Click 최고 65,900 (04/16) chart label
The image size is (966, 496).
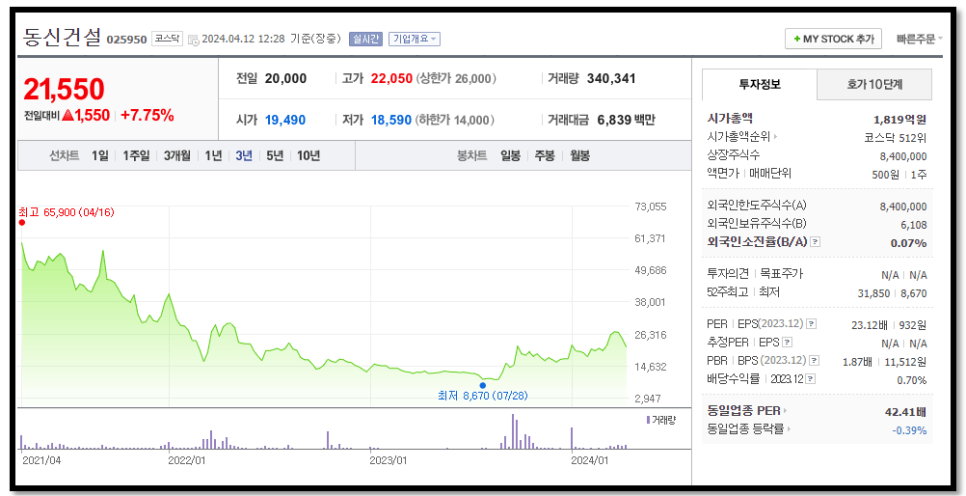click(67, 212)
